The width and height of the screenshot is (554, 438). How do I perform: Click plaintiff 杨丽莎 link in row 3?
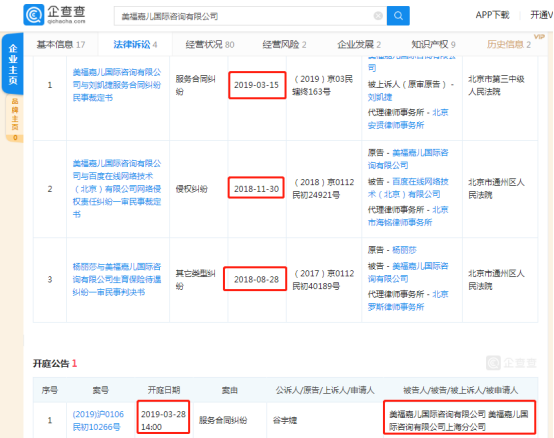[x=404, y=250]
